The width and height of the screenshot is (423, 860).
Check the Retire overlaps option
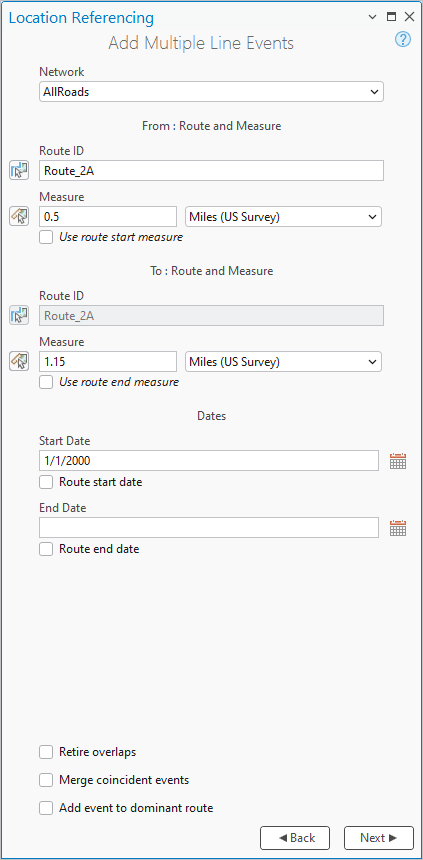pyautogui.click(x=46, y=752)
